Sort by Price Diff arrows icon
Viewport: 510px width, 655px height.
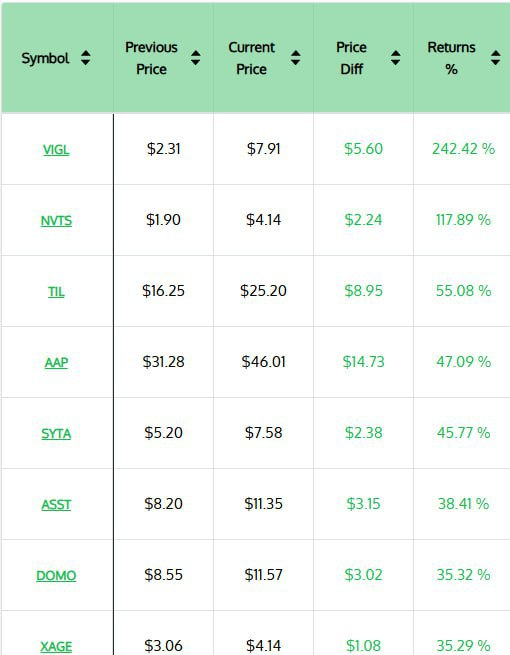[x=396, y=58]
